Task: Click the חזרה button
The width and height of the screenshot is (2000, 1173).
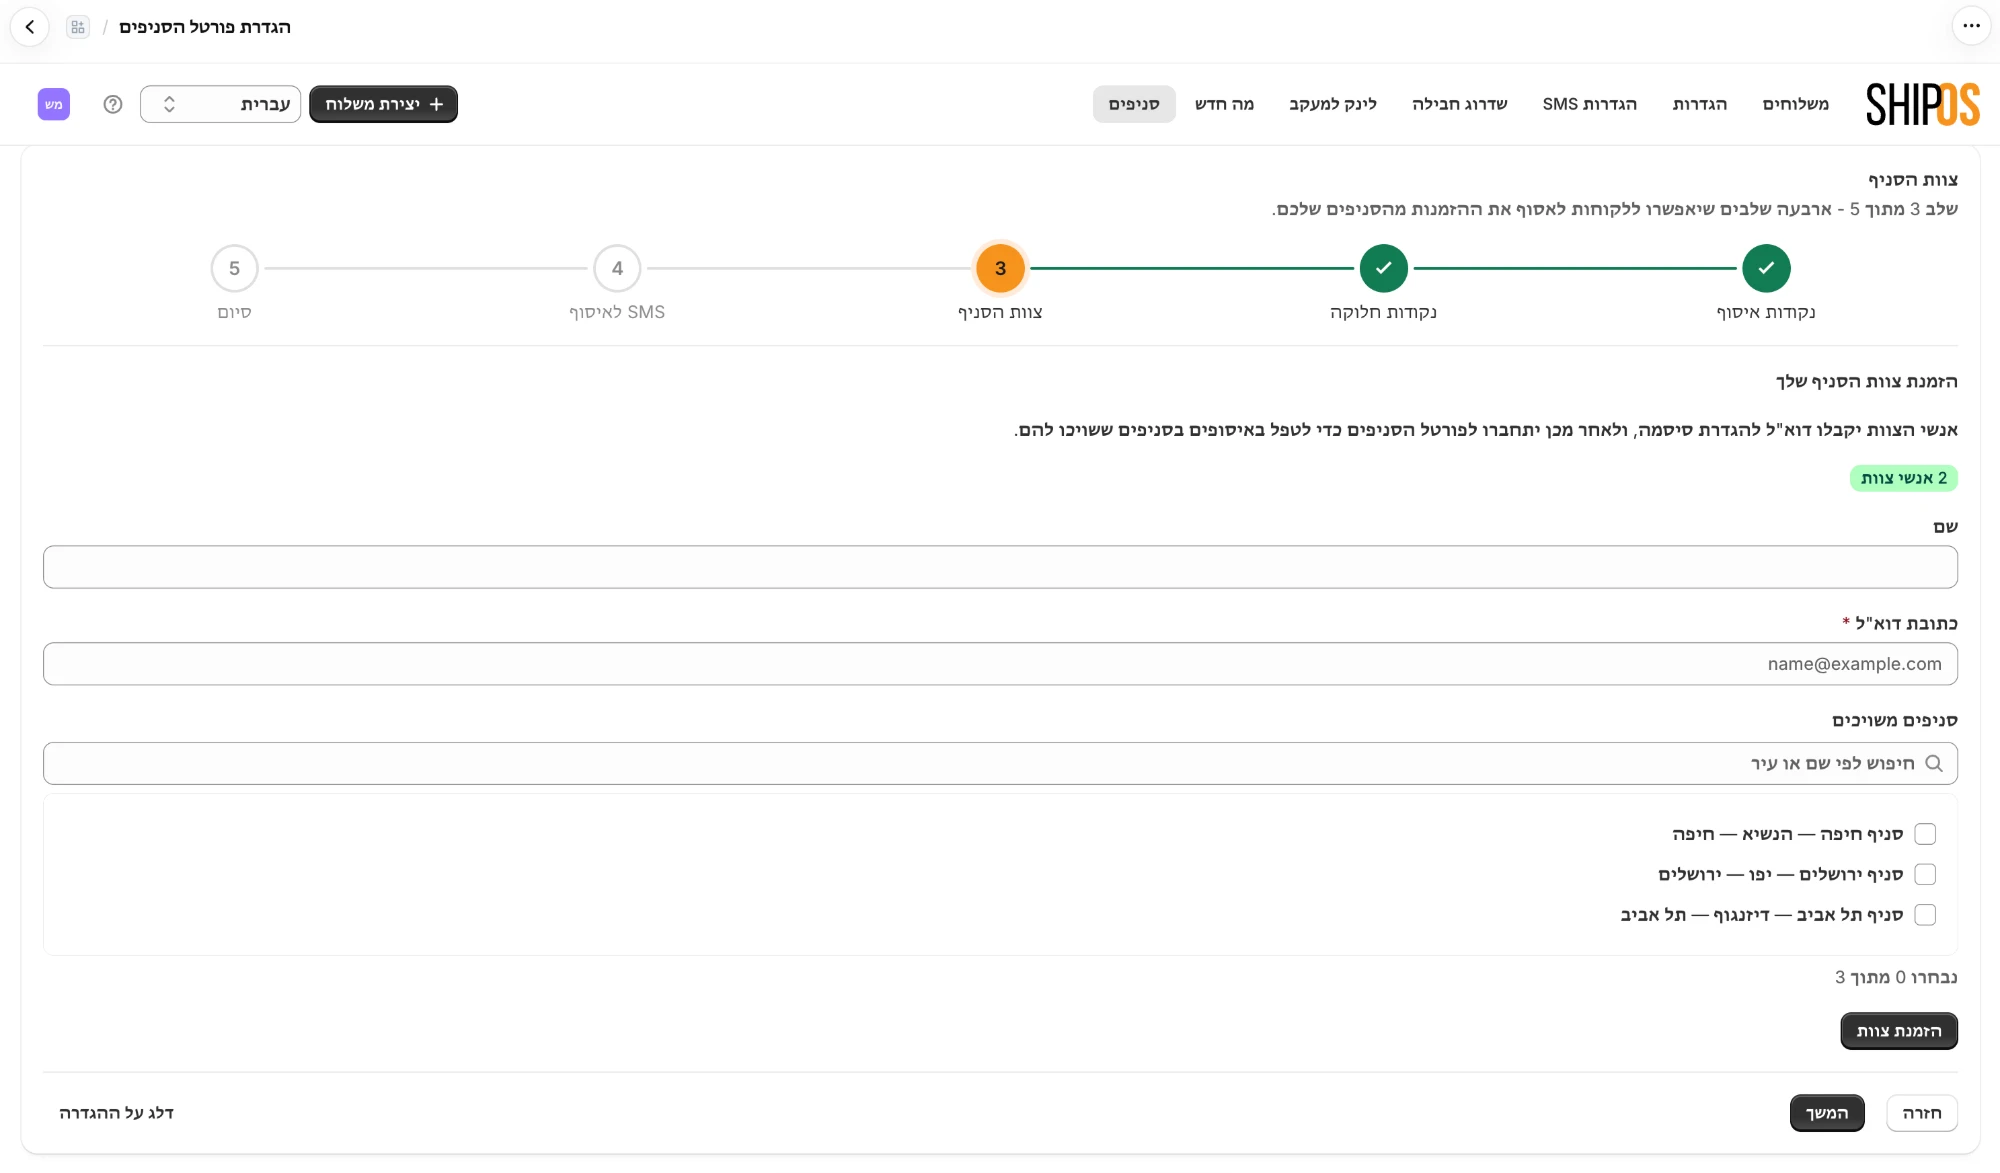Action: click(x=1922, y=1113)
